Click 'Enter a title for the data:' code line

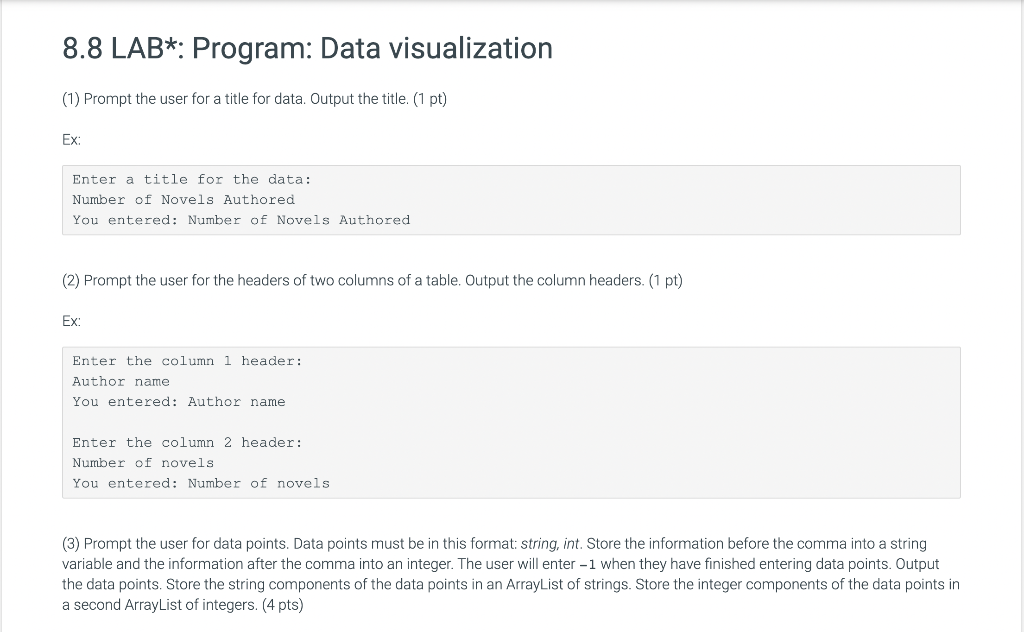(x=192, y=180)
